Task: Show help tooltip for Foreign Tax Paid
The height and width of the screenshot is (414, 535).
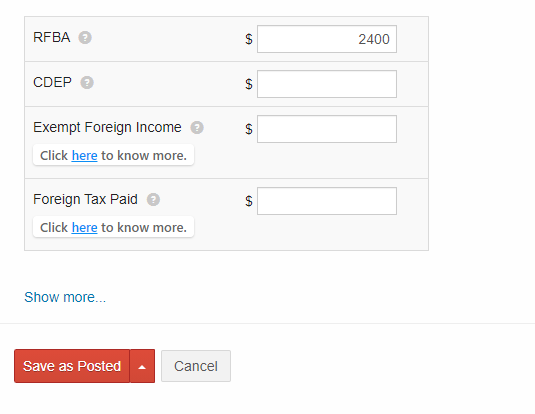Action: tap(153, 200)
